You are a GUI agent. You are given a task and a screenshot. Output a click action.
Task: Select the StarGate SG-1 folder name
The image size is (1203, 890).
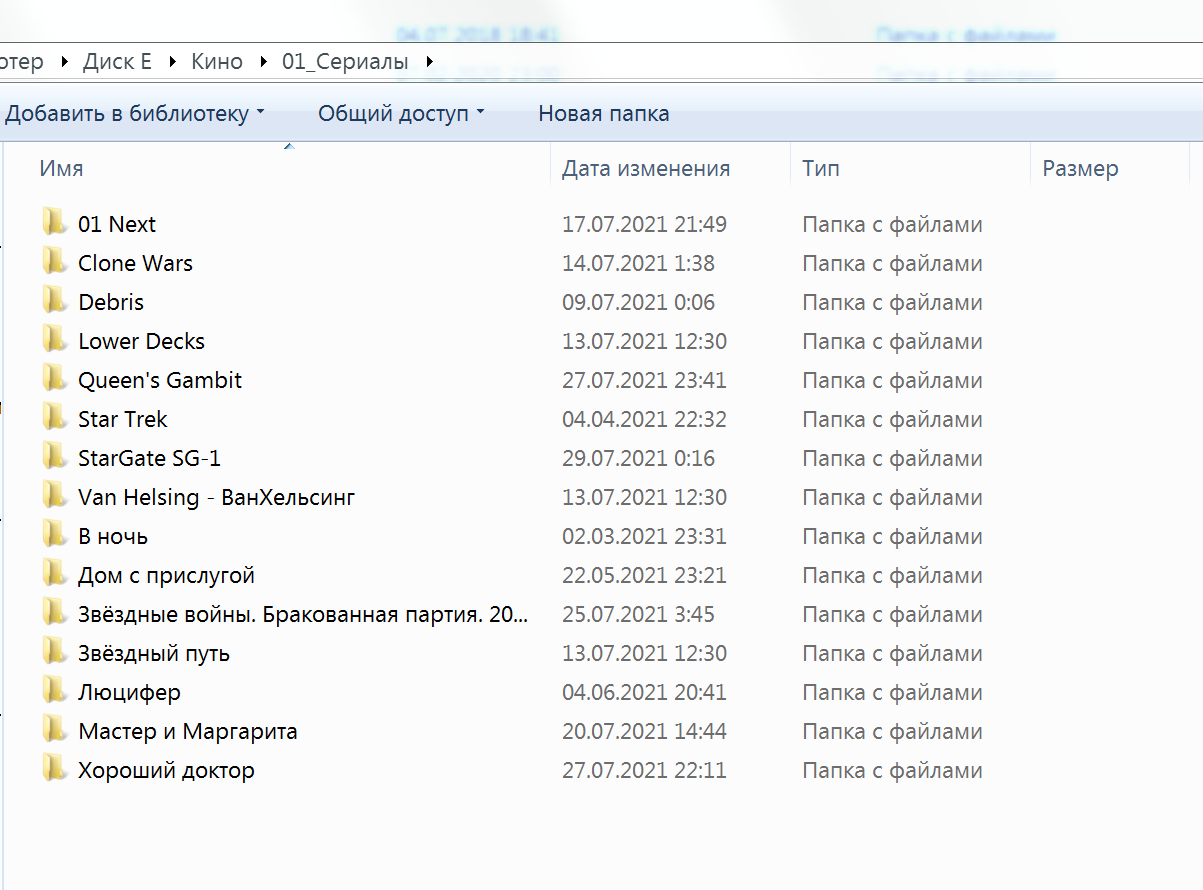click(x=149, y=458)
